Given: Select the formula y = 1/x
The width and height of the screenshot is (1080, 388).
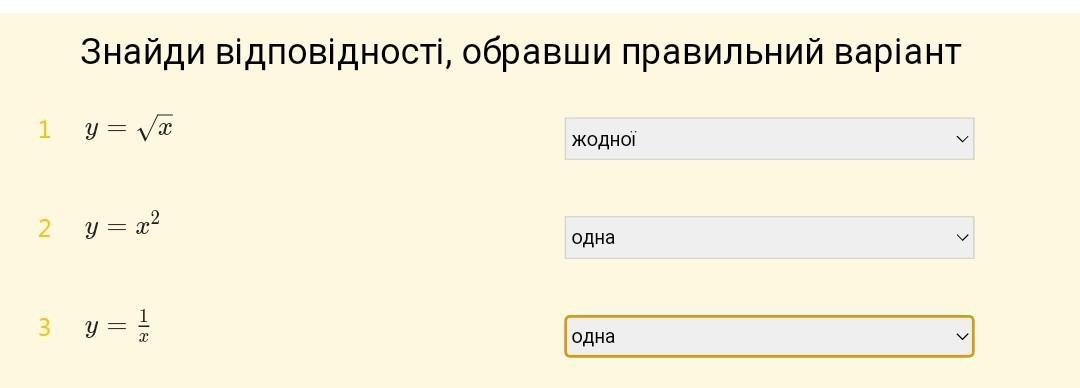Looking at the screenshot, I should (x=117, y=326).
